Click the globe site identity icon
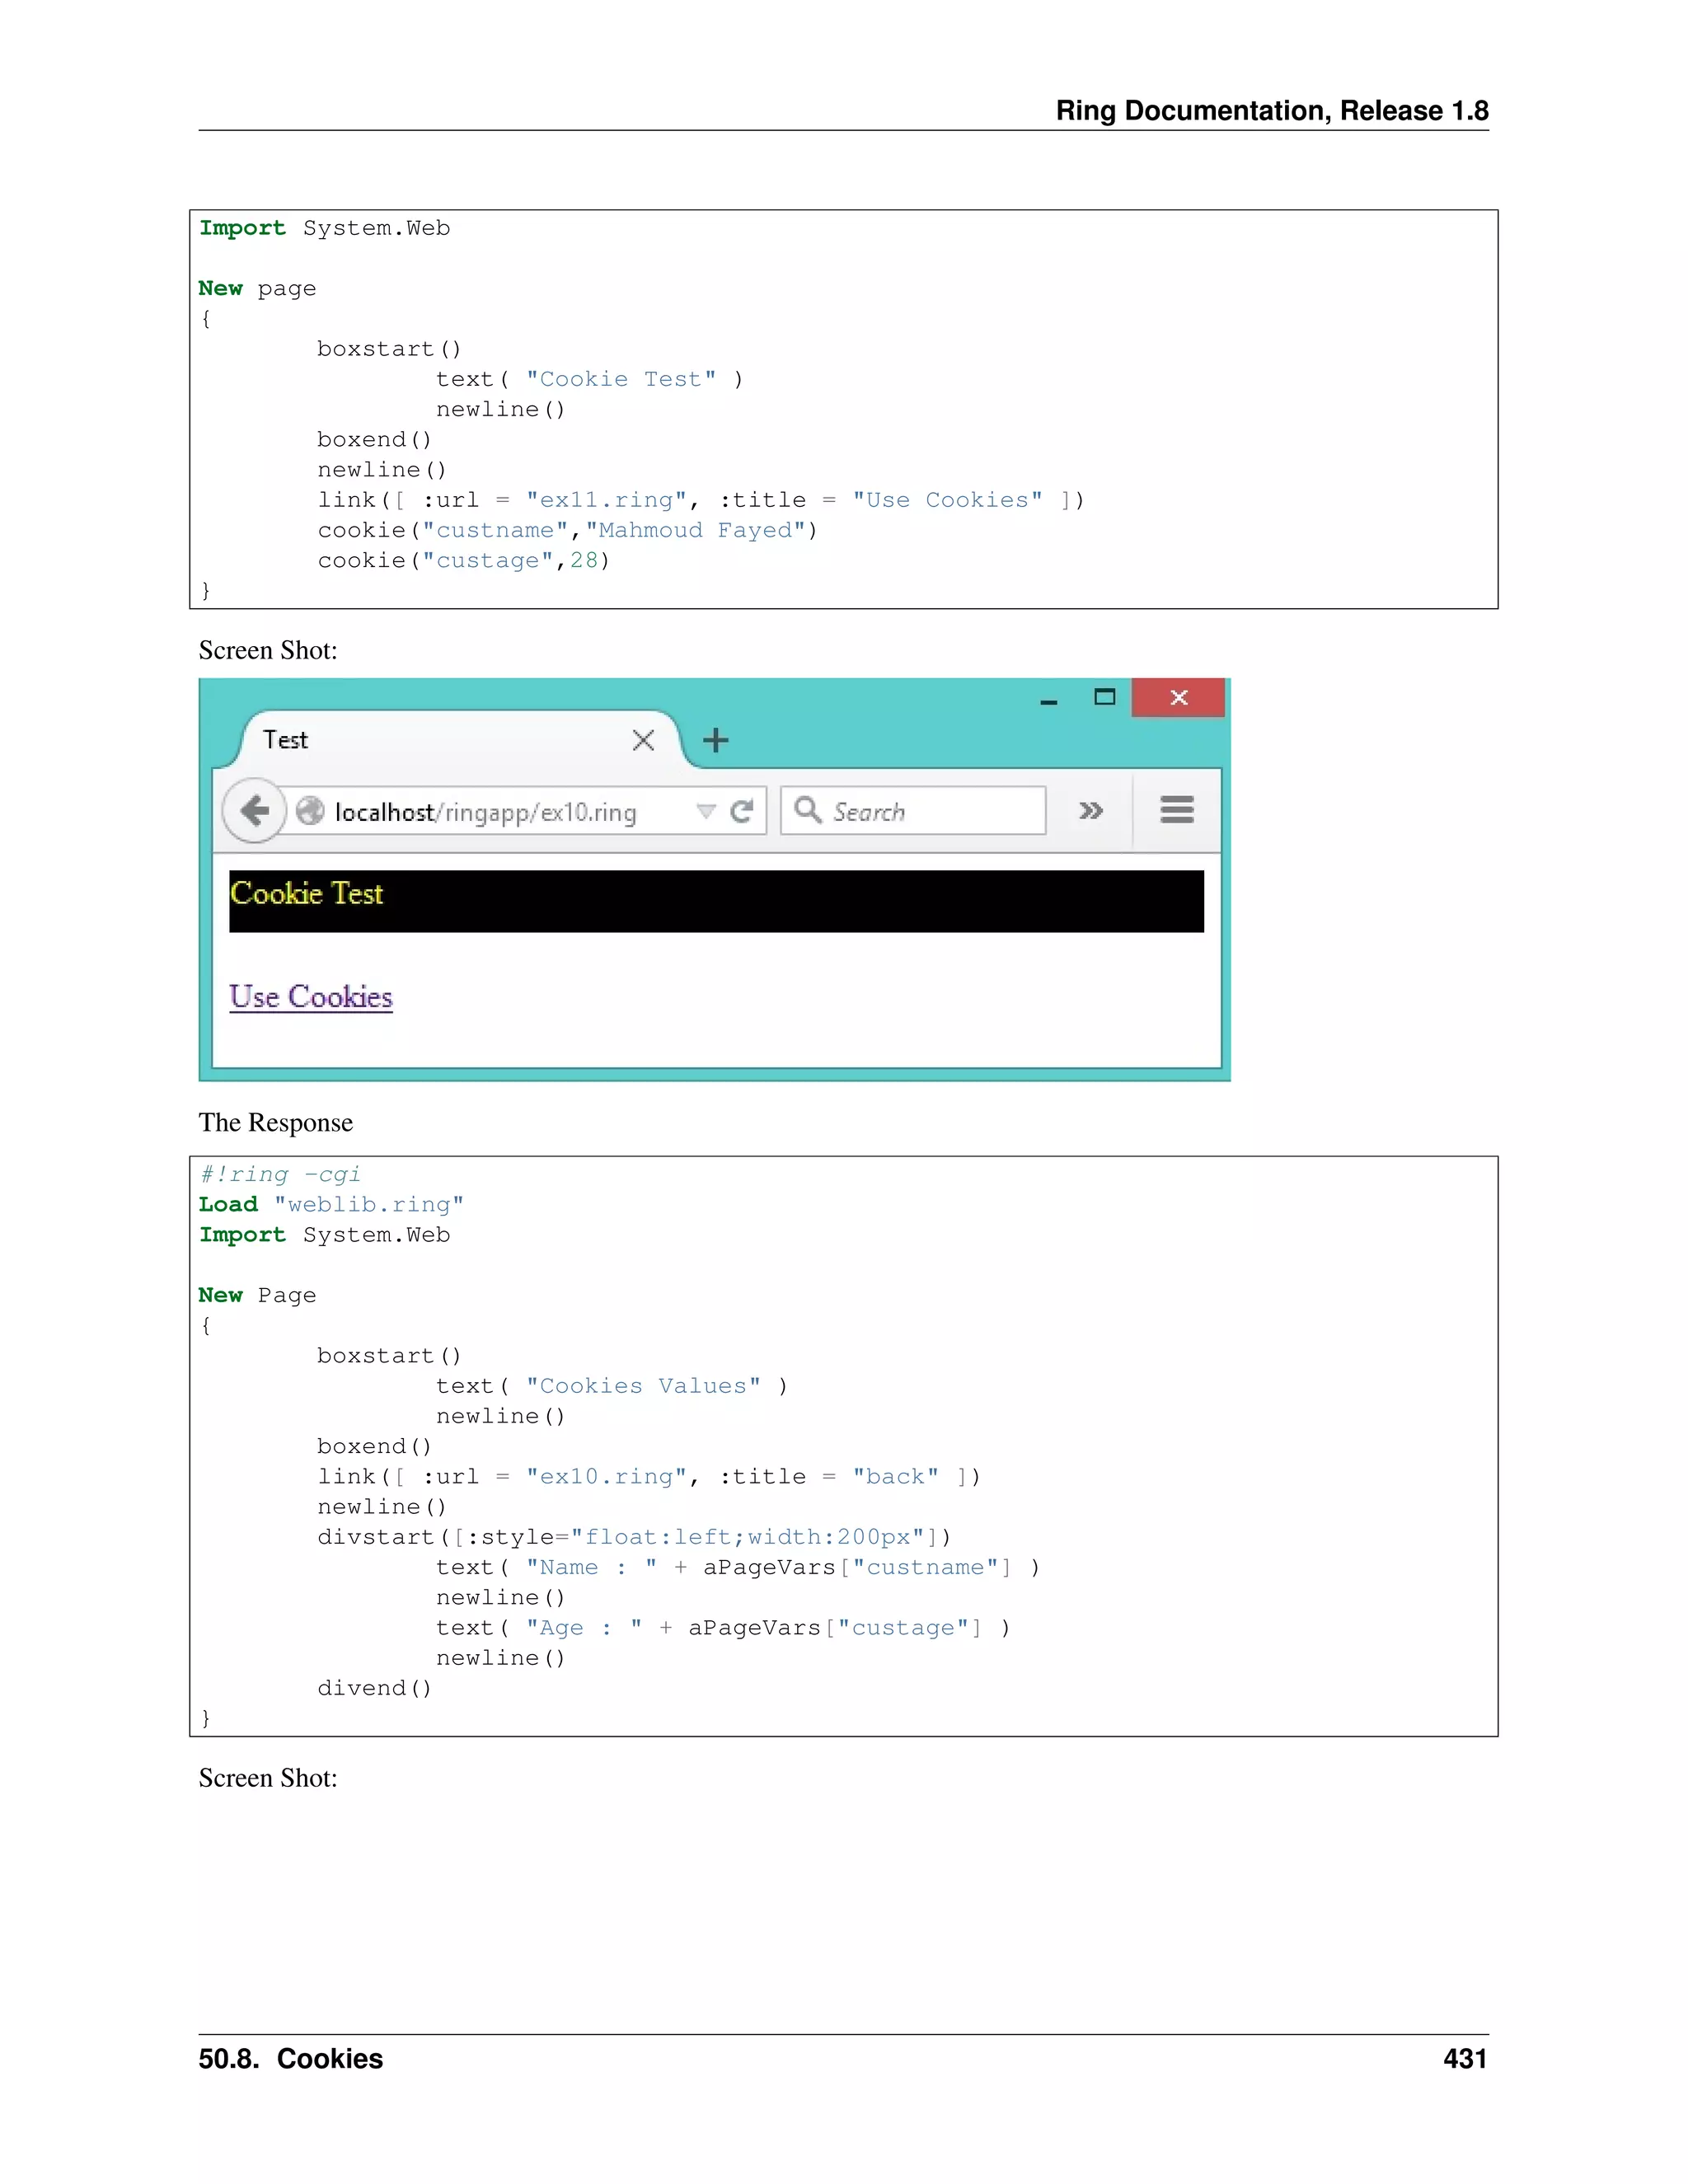The height and width of the screenshot is (2184, 1688). click(x=310, y=811)
